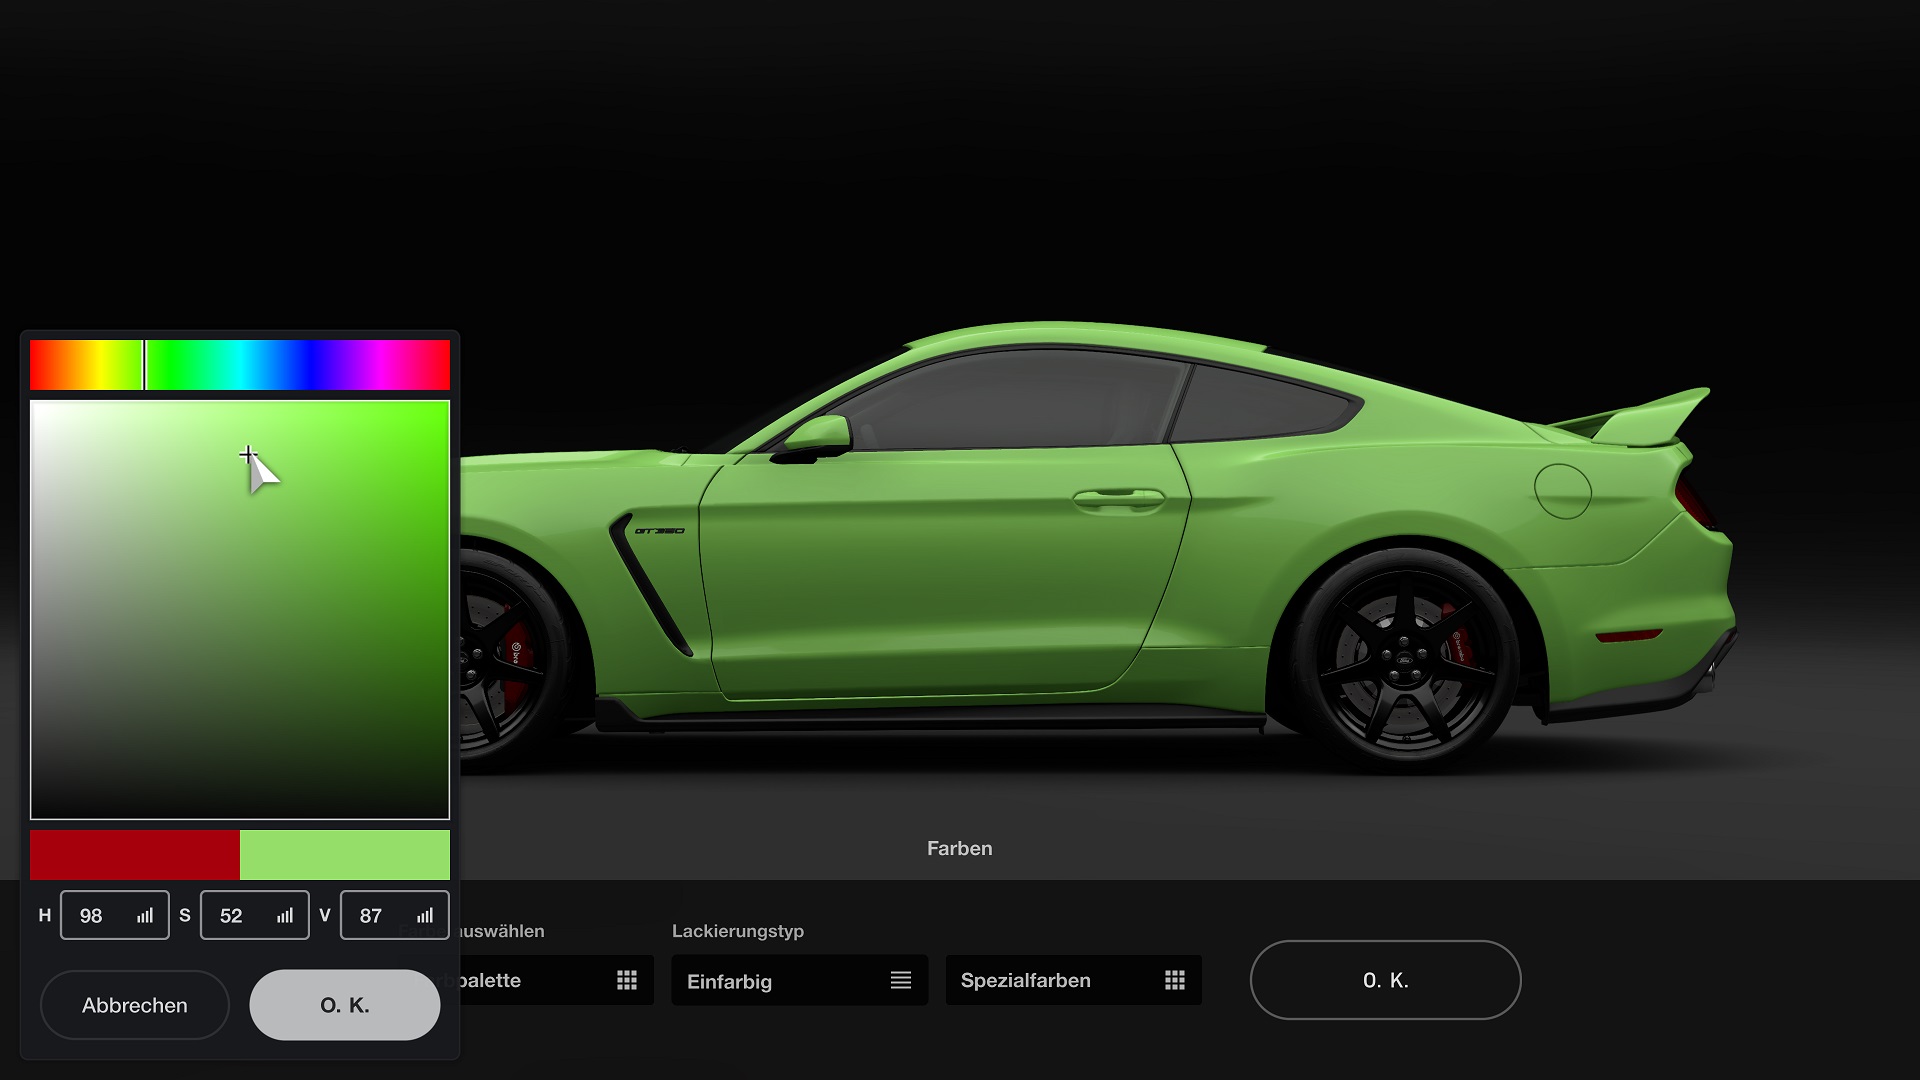1920x1080 pixels.
Task: Click the large O. K. button at bottom right
Action: pyautogui.click(x=1386, y=981)
